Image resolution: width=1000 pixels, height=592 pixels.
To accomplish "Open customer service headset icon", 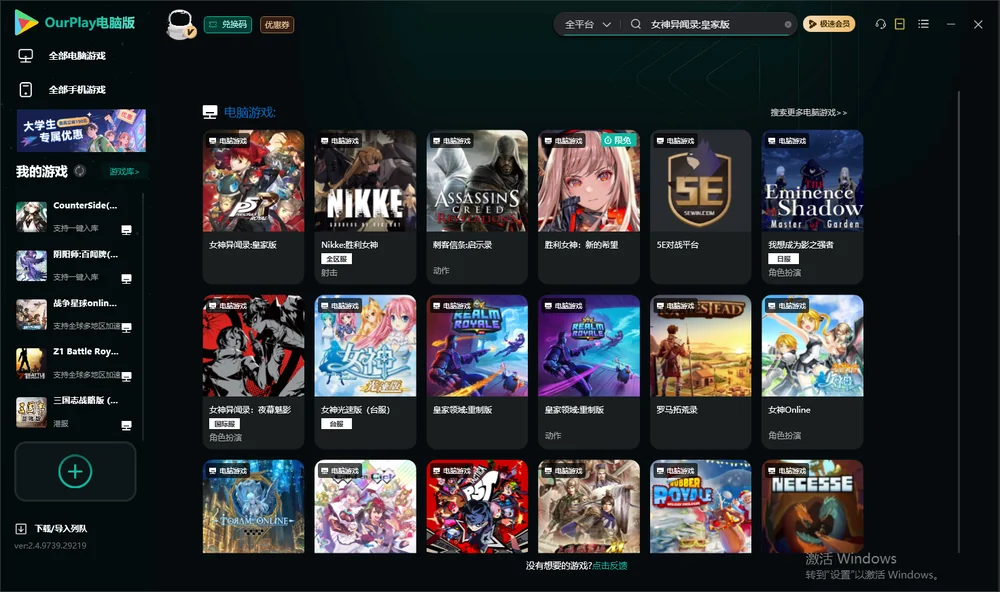I will tap(880, 24).
